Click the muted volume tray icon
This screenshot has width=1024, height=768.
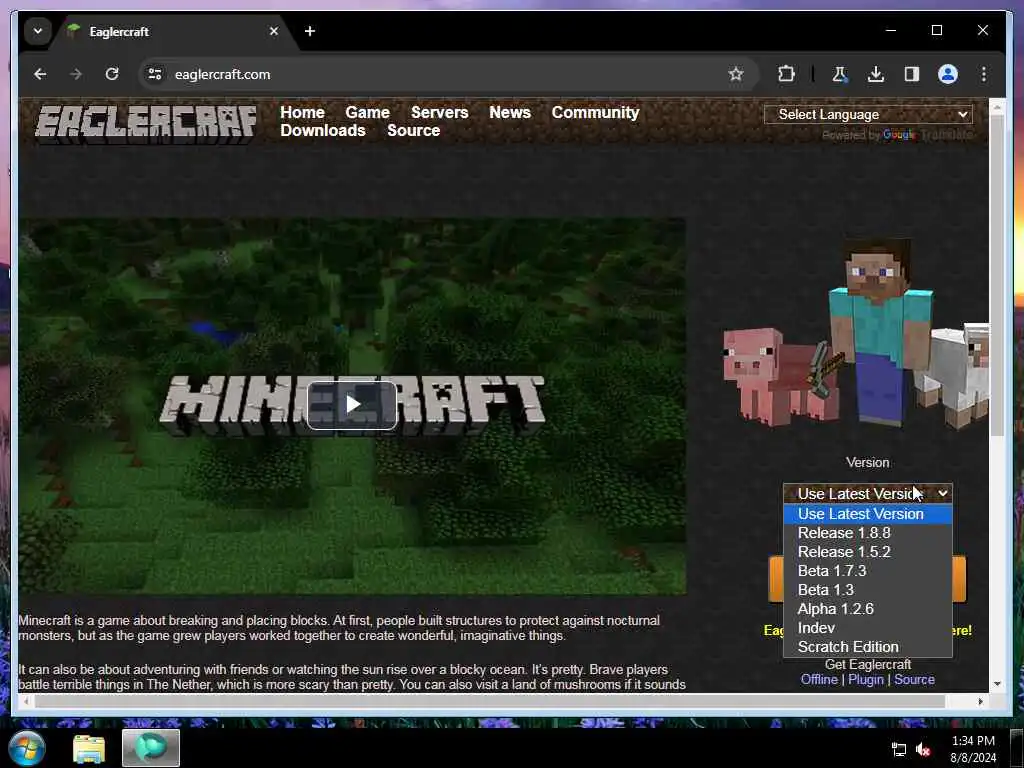pos(923,750)
